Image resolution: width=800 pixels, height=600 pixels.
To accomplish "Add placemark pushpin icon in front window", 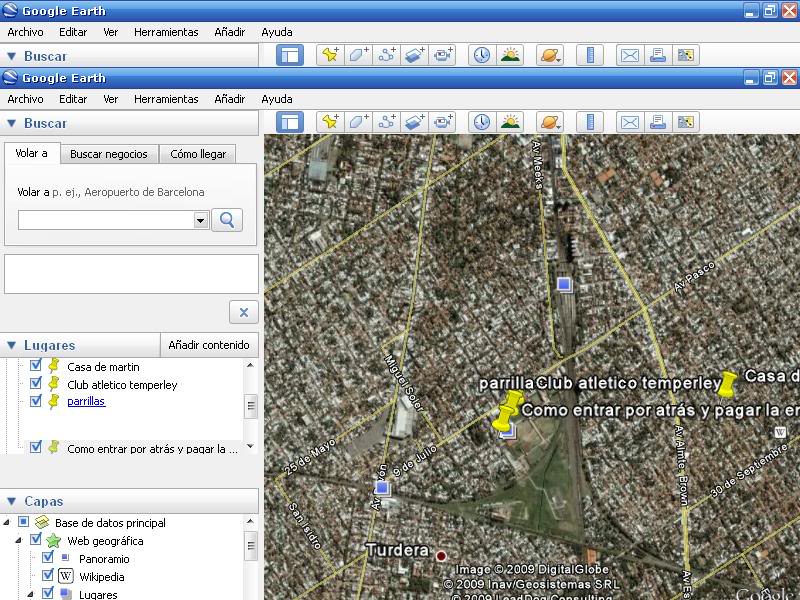I will tap(330, 122).
